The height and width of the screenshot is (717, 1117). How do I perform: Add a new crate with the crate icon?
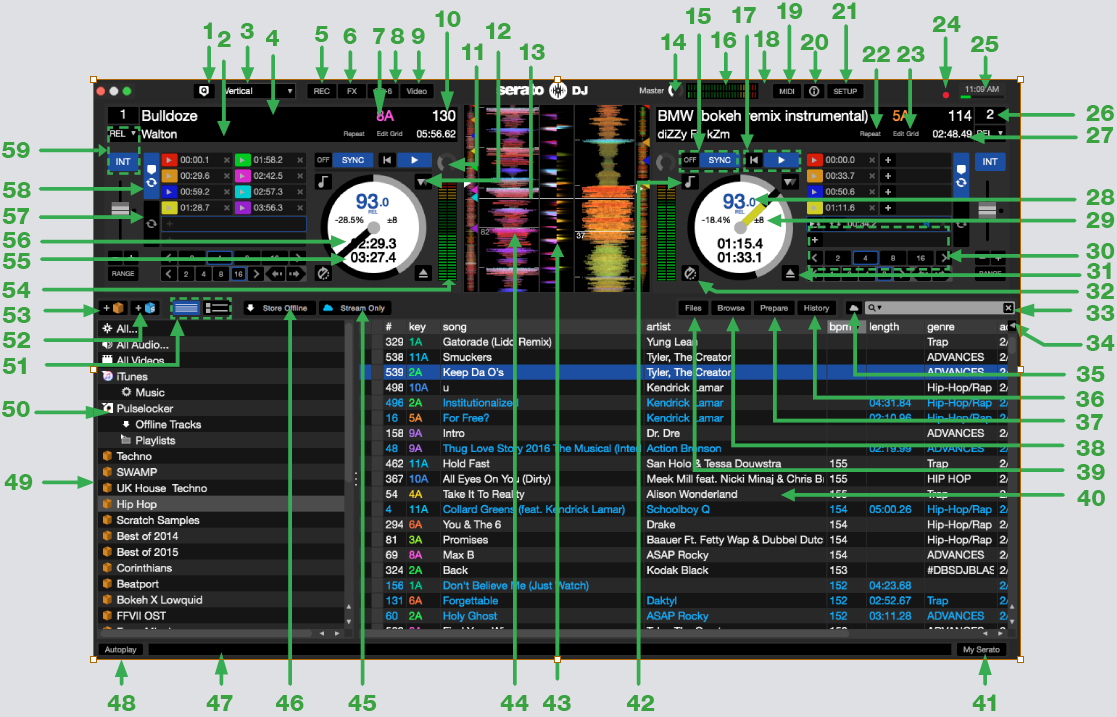click(x=112, y=308)
